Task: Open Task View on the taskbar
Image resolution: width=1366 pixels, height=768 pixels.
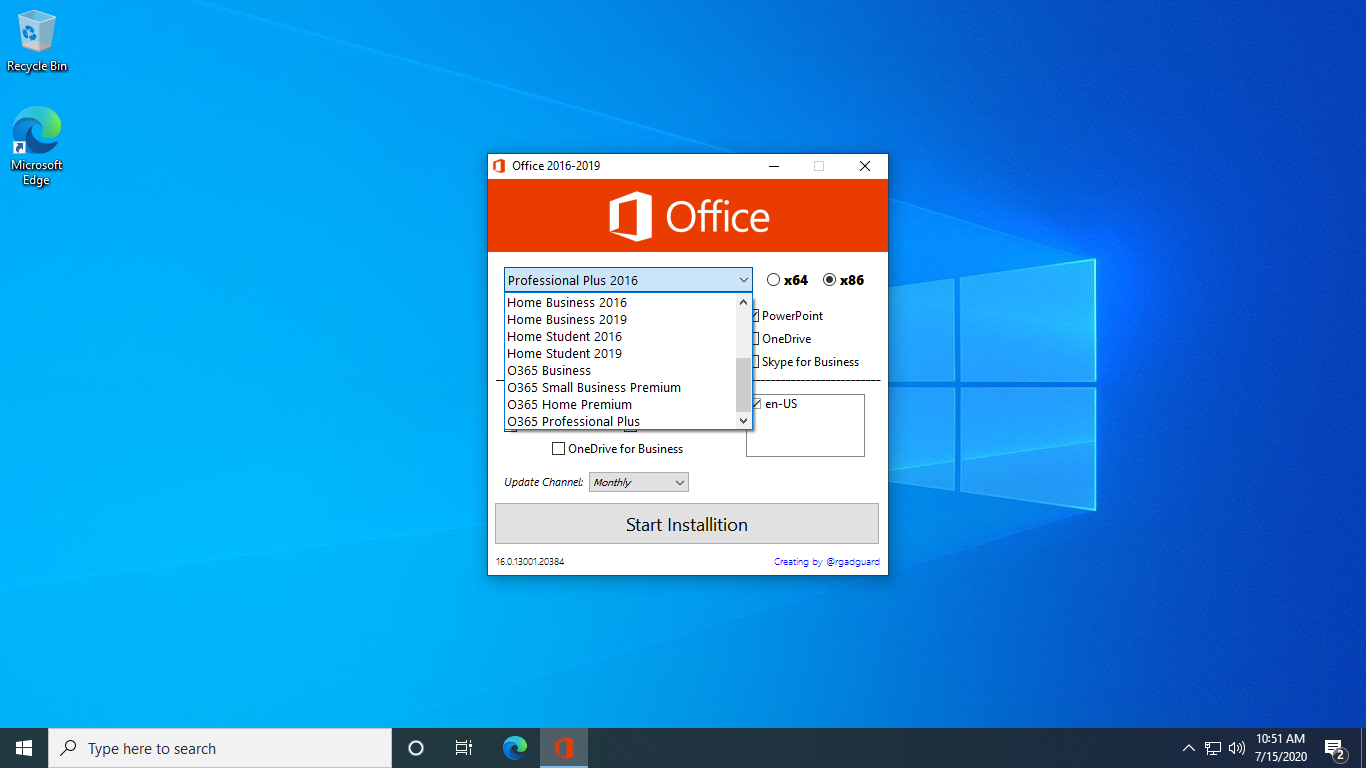Action: tap(464, 748)
